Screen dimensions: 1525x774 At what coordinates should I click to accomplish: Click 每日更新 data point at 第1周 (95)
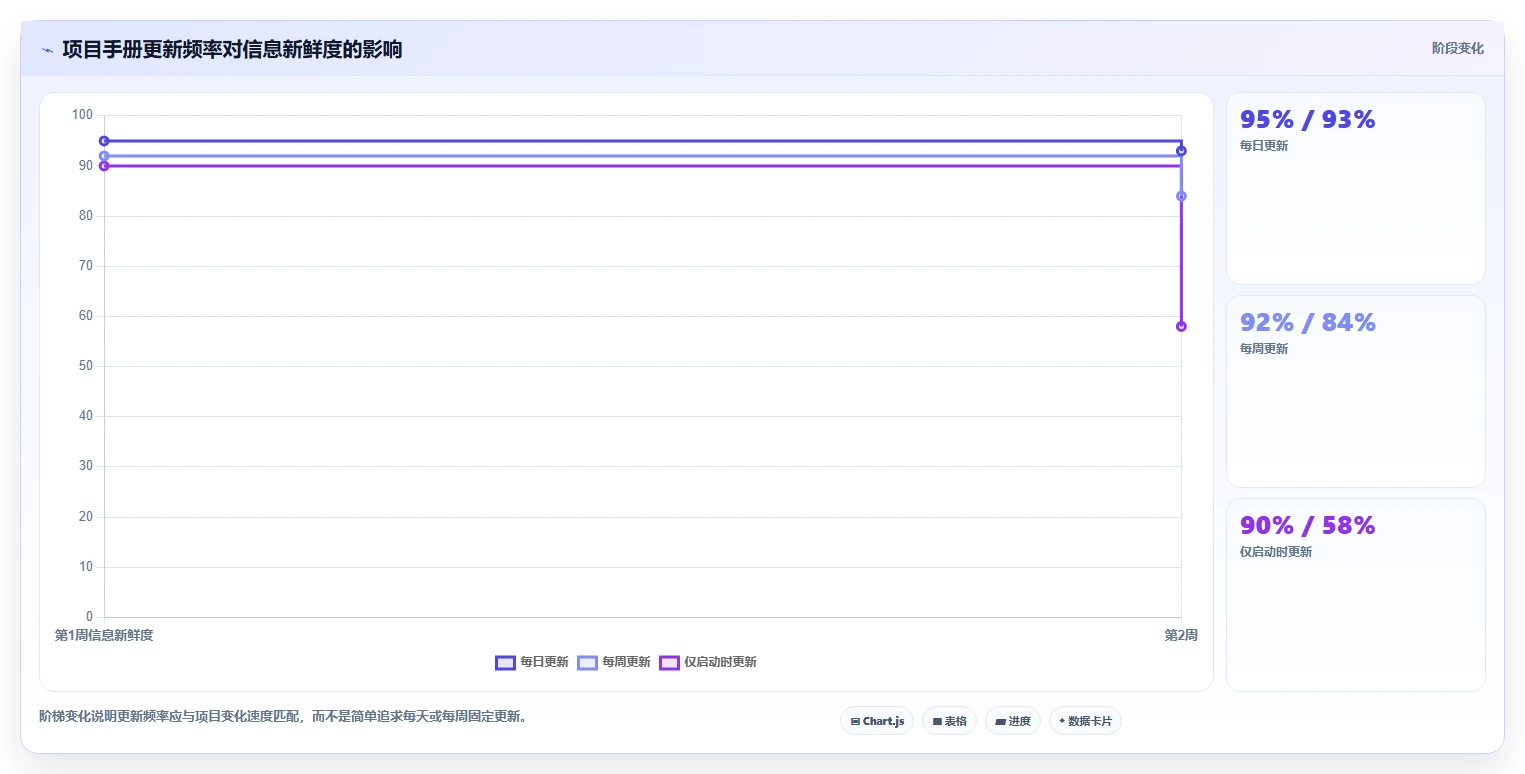coord(104,141)
